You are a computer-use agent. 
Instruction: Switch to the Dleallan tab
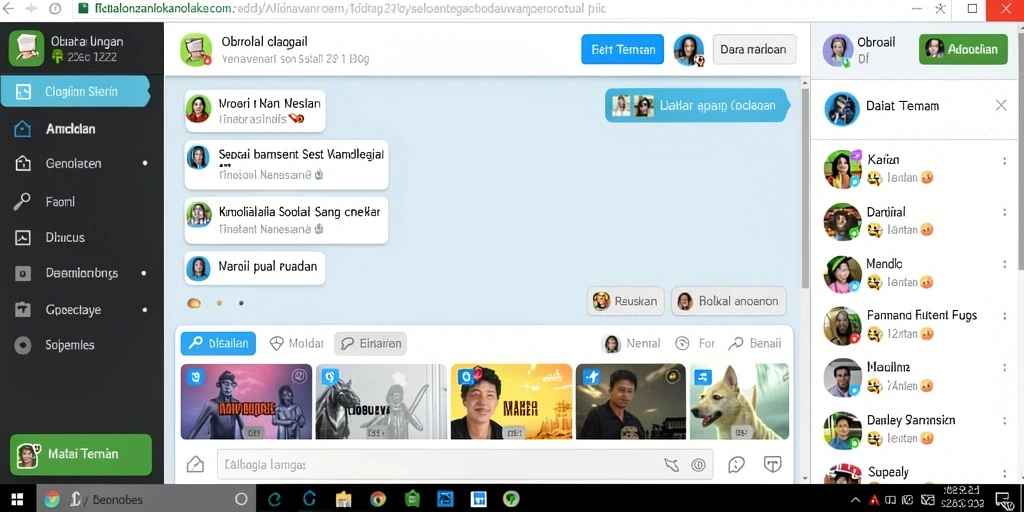tap(218, 344)
